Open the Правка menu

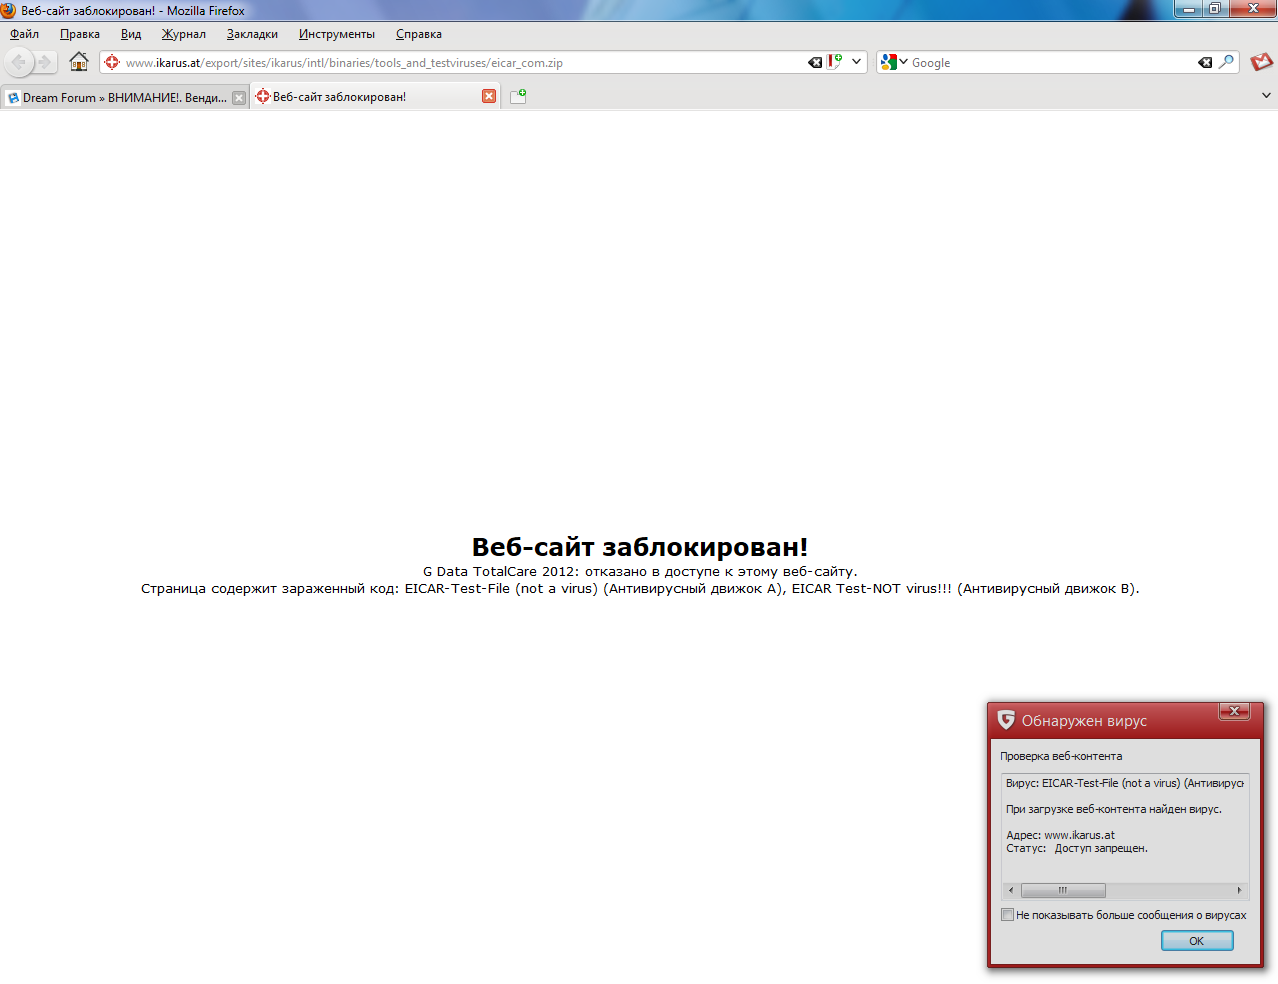80,34
